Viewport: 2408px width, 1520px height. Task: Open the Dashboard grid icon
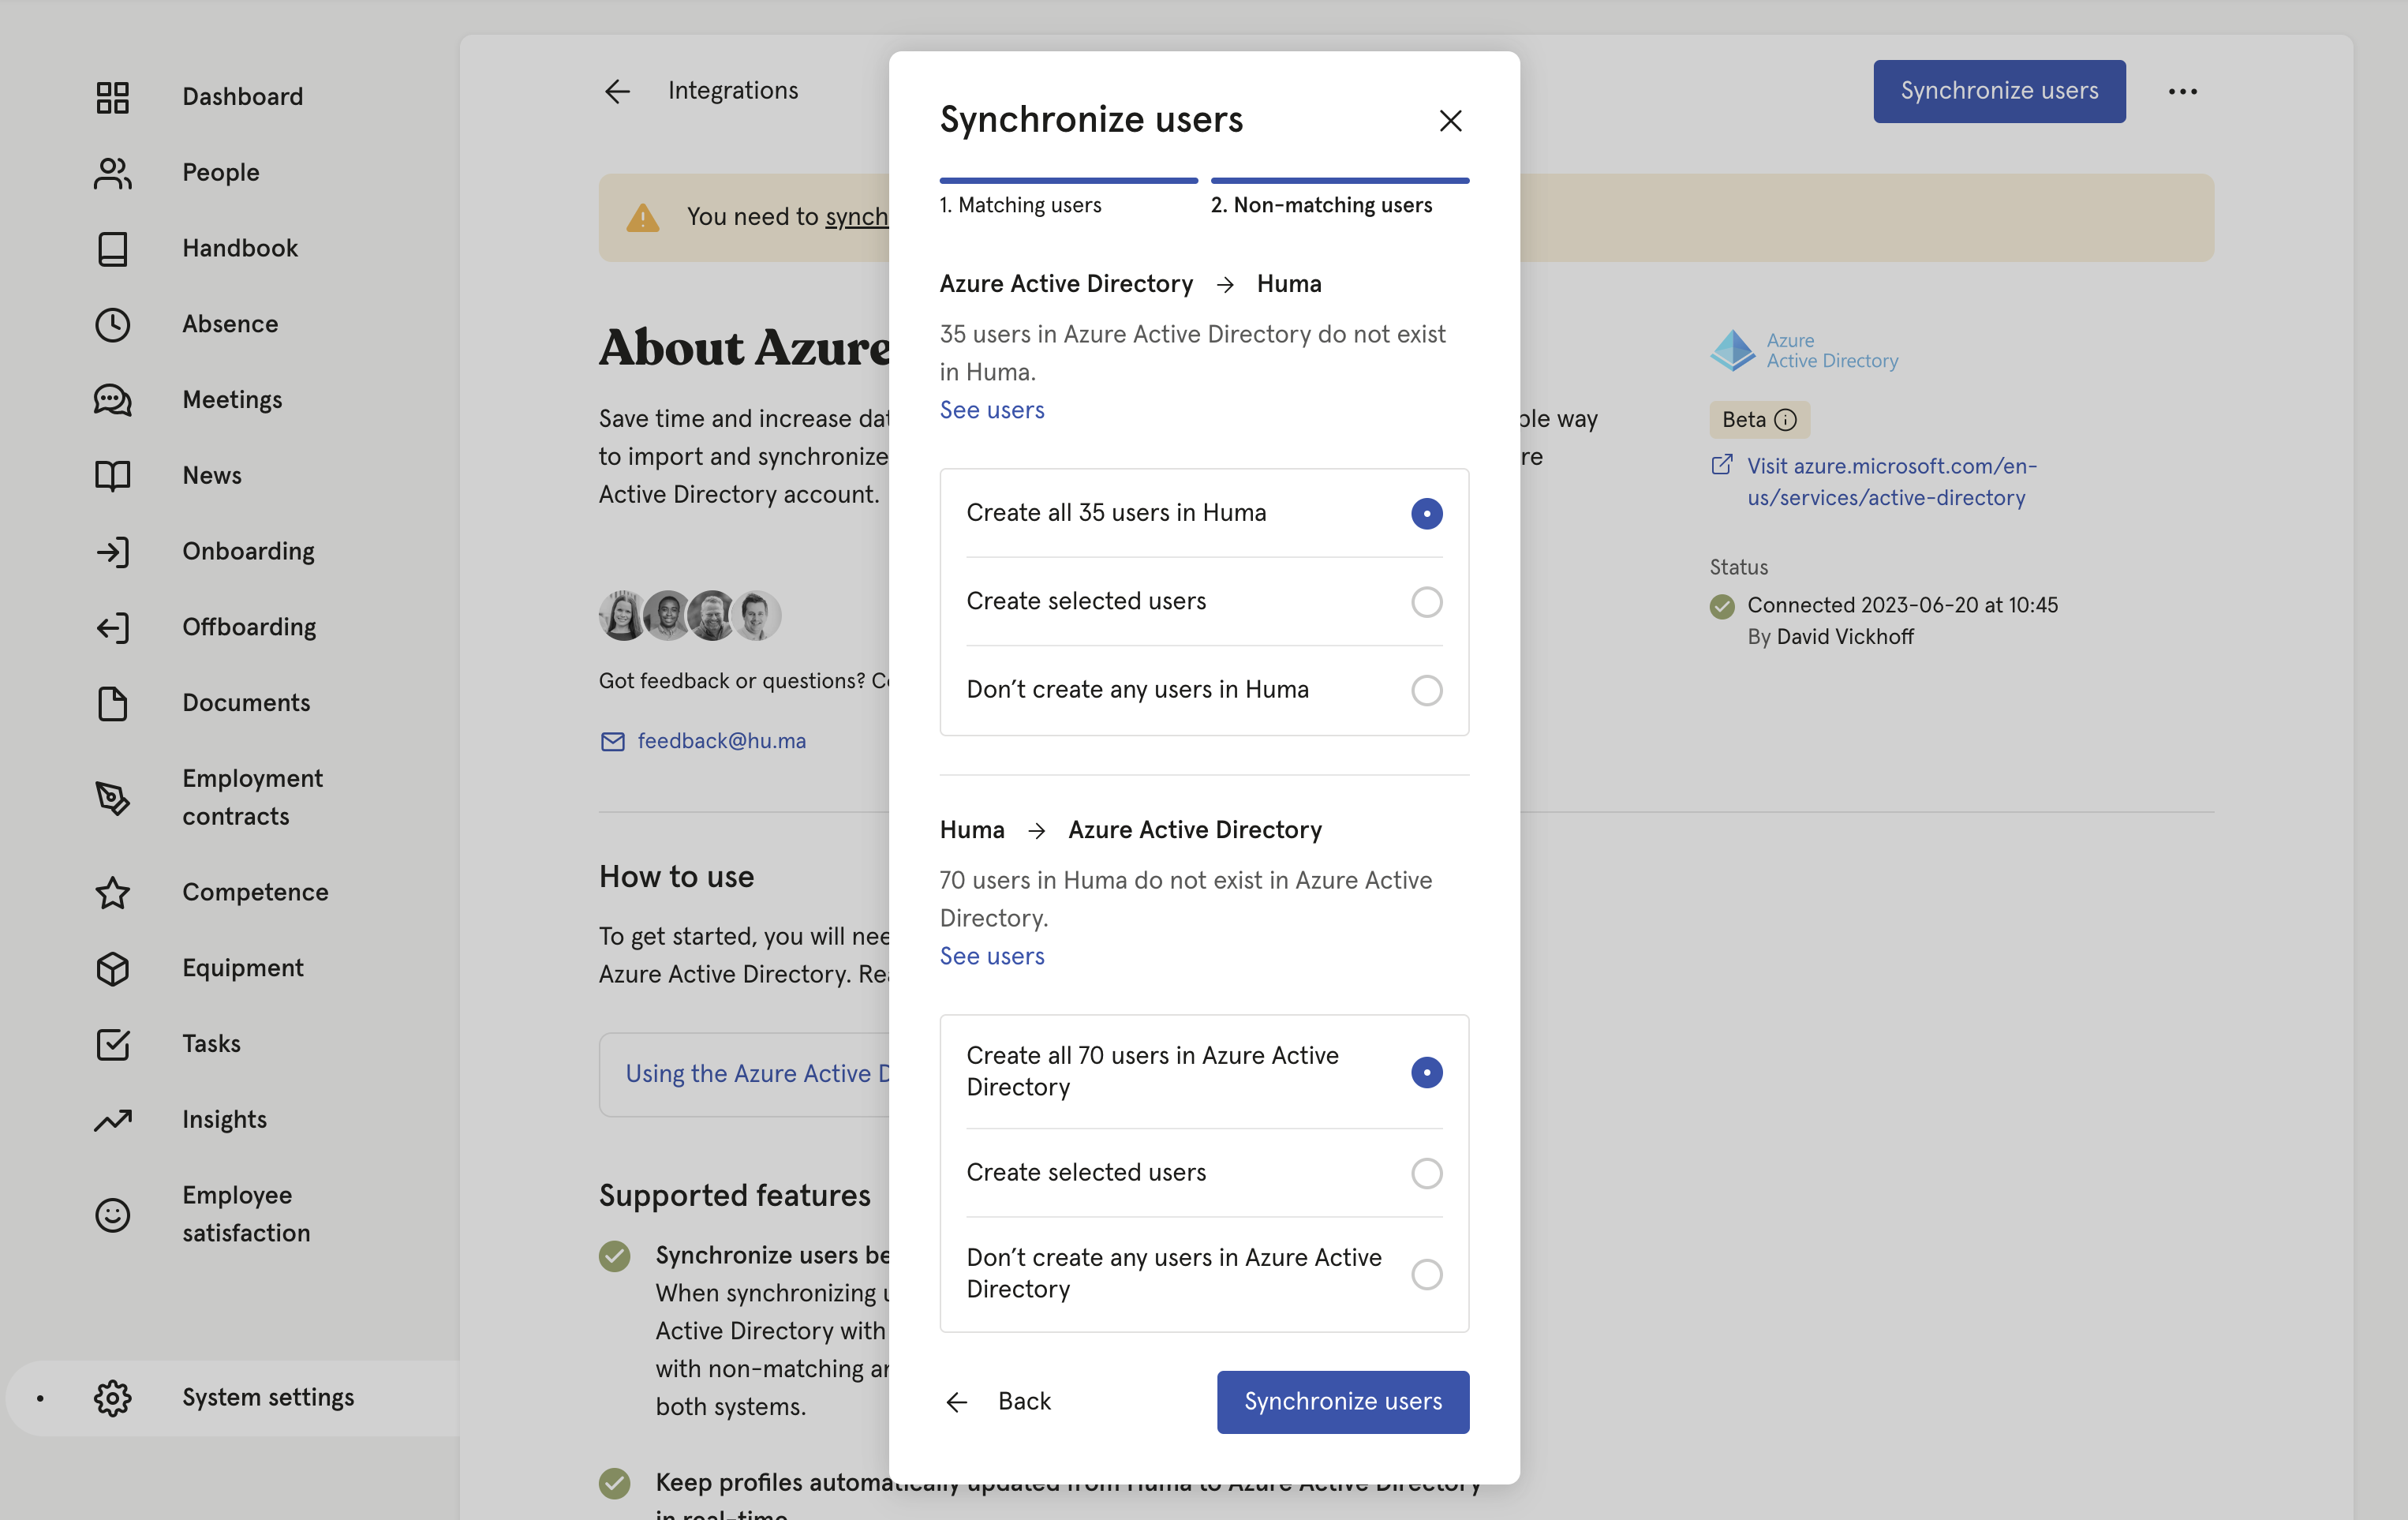point(112,97)
